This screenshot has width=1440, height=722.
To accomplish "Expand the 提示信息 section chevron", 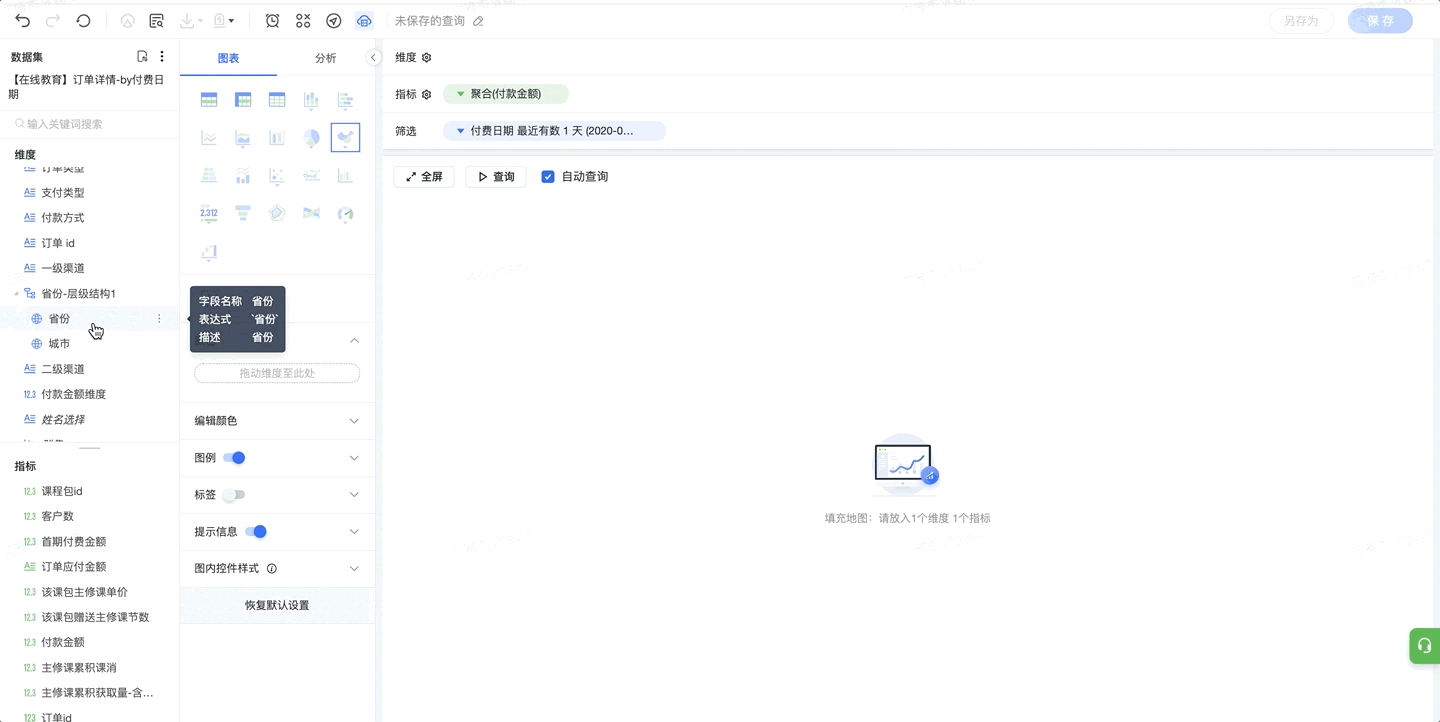I will click(x=354, y=532).
